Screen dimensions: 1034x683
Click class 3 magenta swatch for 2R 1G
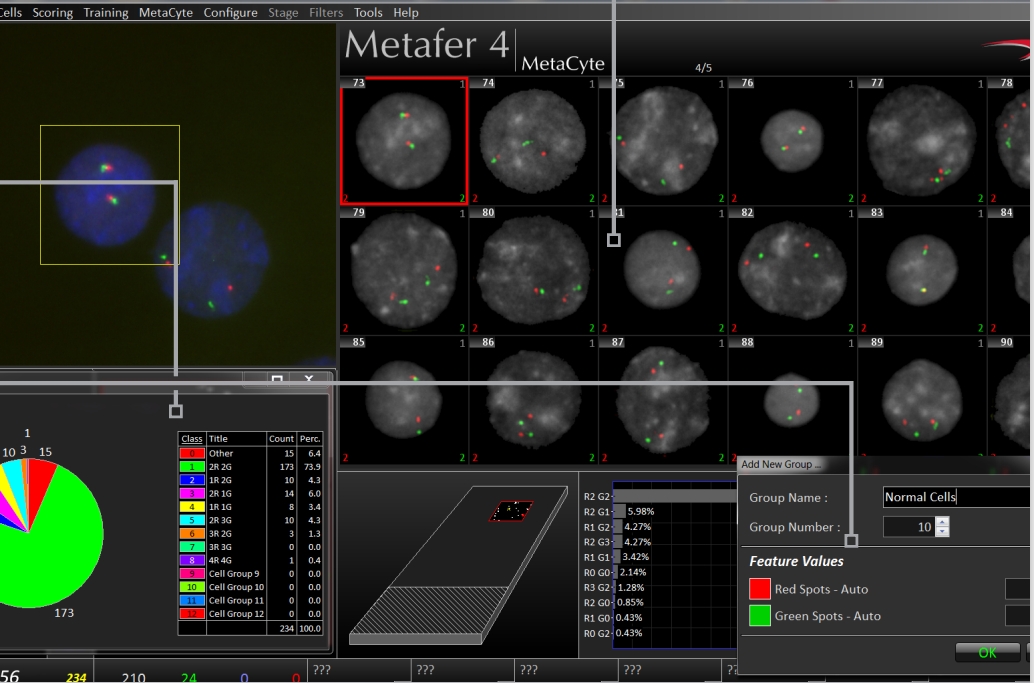coord(192,493)
